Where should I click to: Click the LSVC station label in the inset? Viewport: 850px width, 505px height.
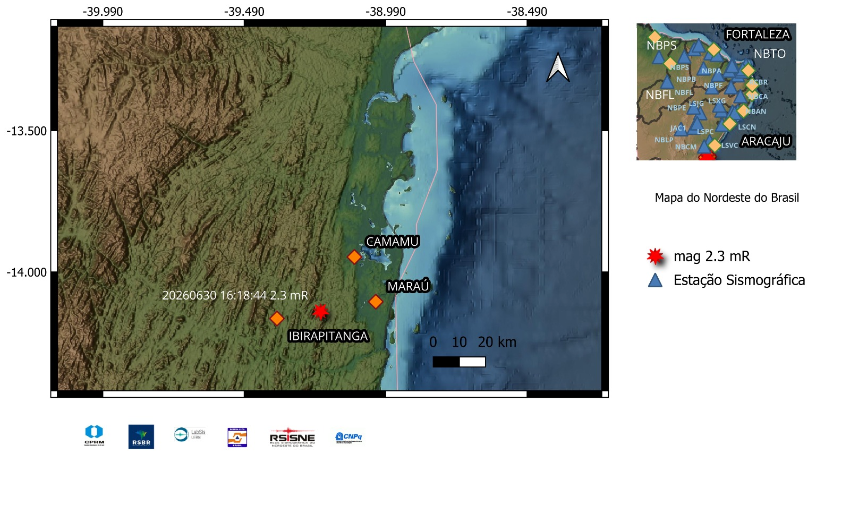(x=730, y=146)
